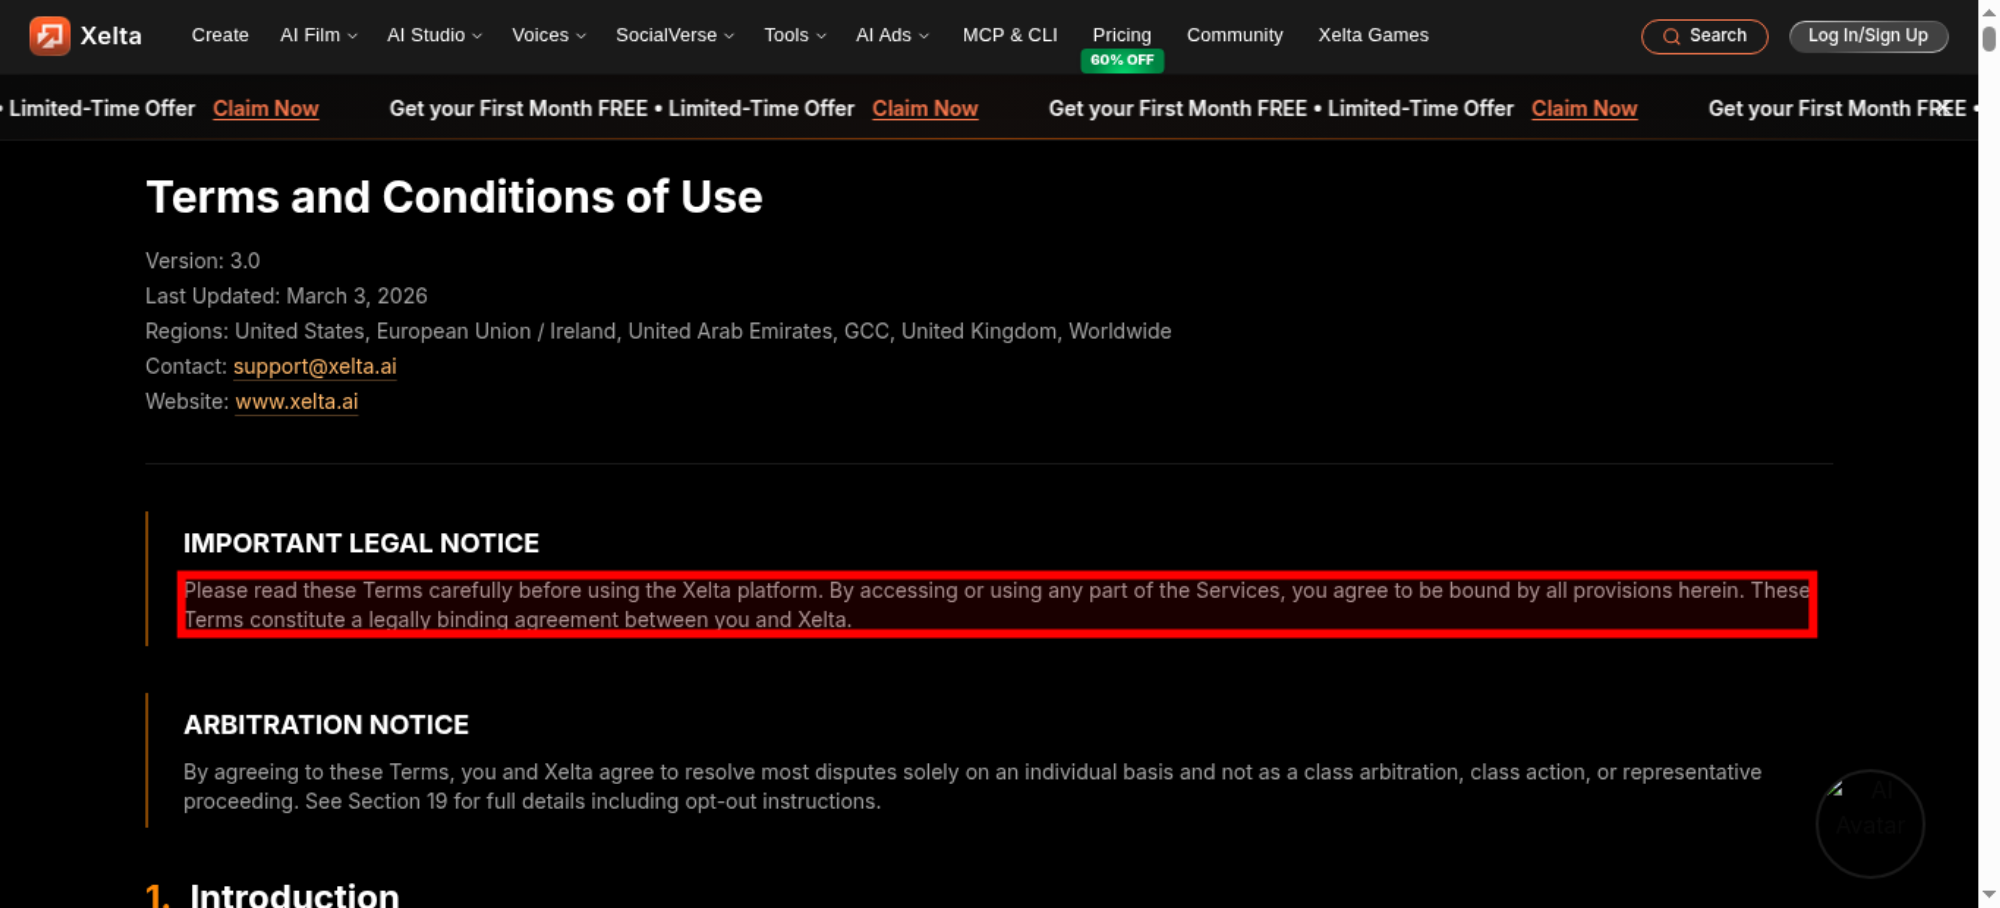This screenshot has height=908, width=2000.
Task: Click the 'IMPORTANT LEGAL NOTICE' heading
Action: (x=361, y=543)
